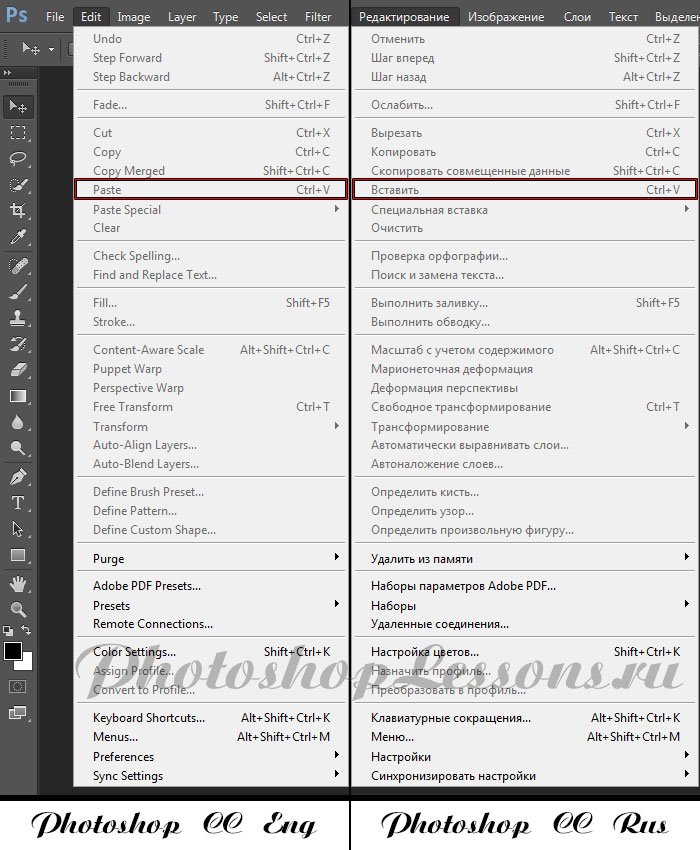Pick the Lasso tool
Viewport: 700px width, 850px height.
click(x=18, y=159)
